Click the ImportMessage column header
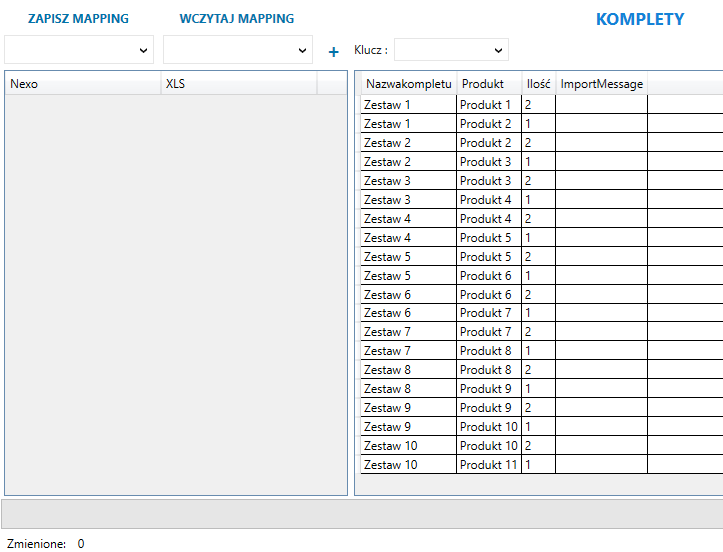Image resolution: width=723 pixels, height=552 pixels. coord(601,84)
